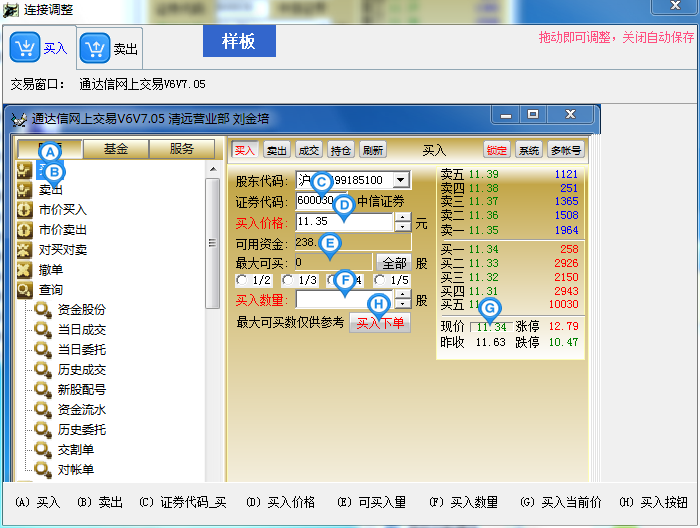Image resolution: width=700 pixels, height=528 pixels.
Task: Click the 新股配号 magnifier icon
Action: pyautogui.click(x=43, y=390)
